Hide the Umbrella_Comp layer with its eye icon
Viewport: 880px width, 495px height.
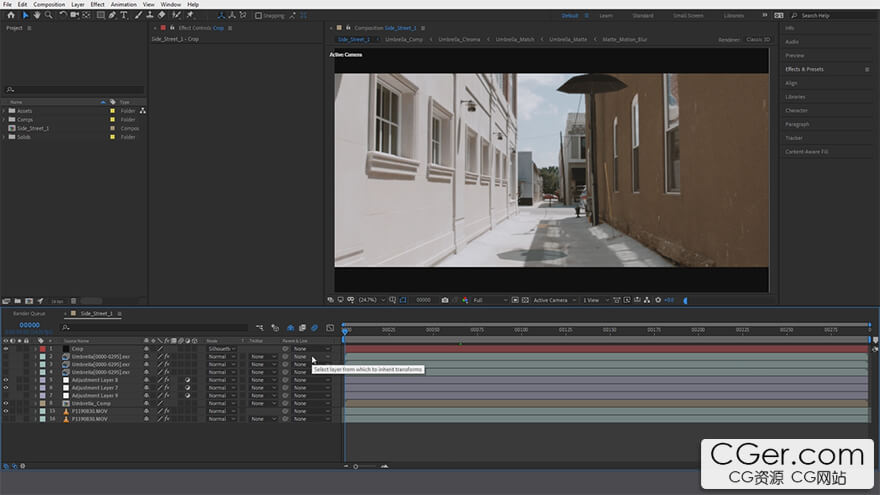point(6,403)
